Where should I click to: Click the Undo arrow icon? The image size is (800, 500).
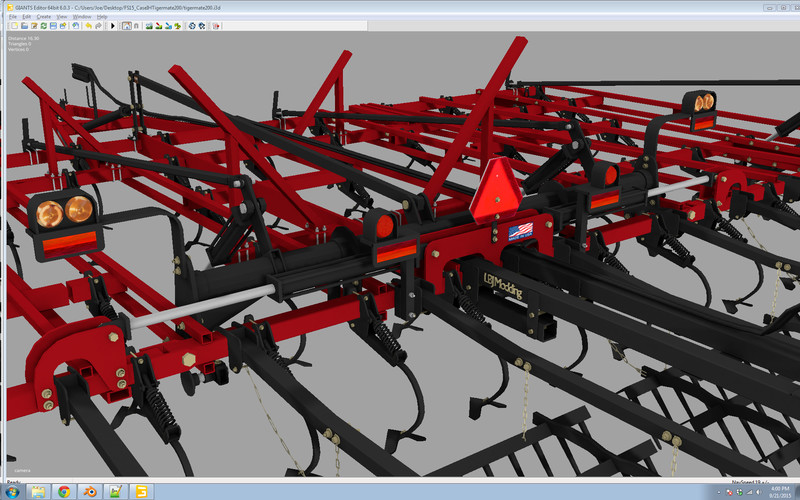click(89, 25)
